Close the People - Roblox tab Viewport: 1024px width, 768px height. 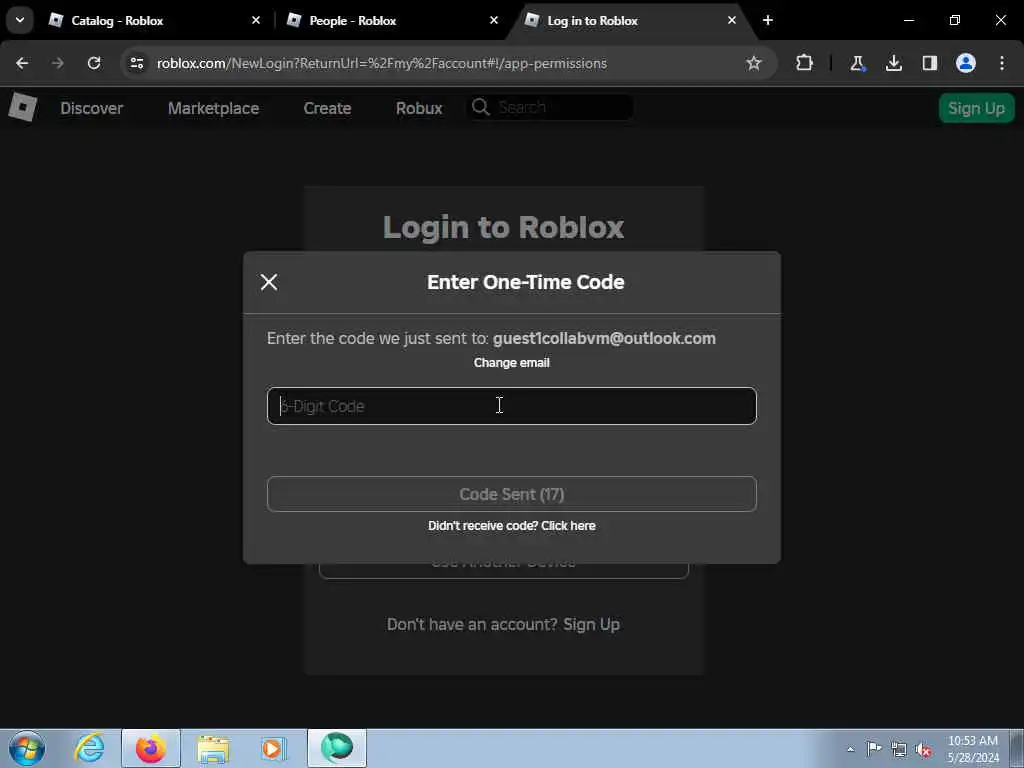[x=494, y=21]
